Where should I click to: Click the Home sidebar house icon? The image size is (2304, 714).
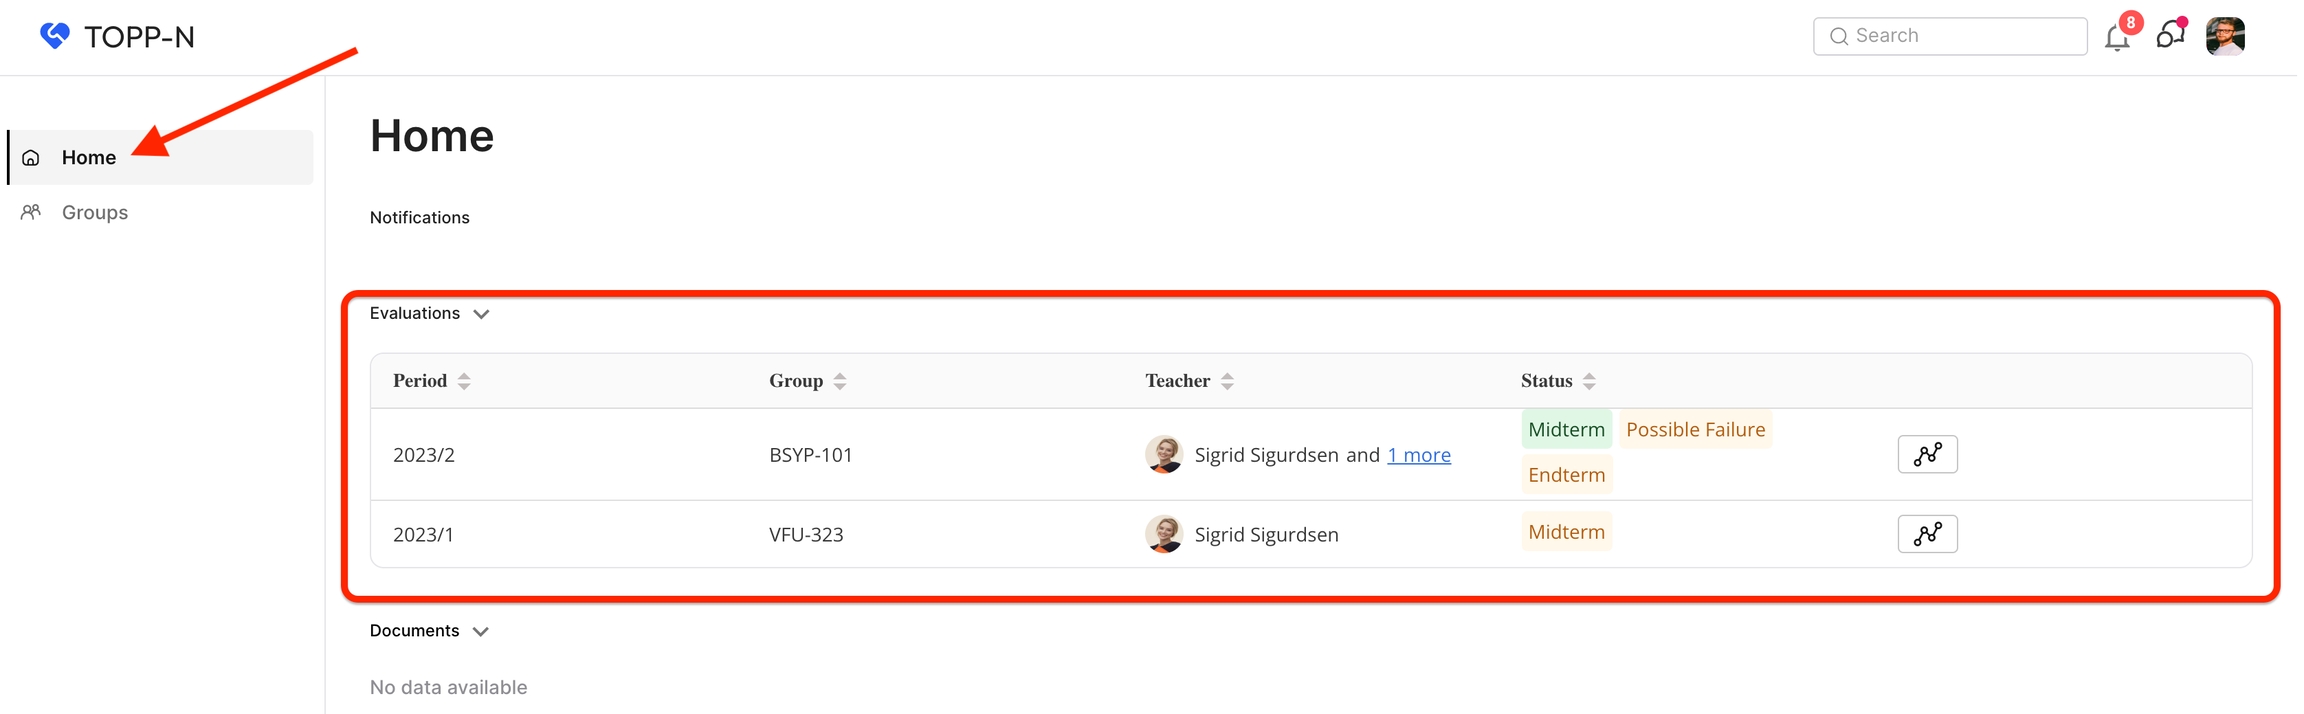click(x=31, y=158)
